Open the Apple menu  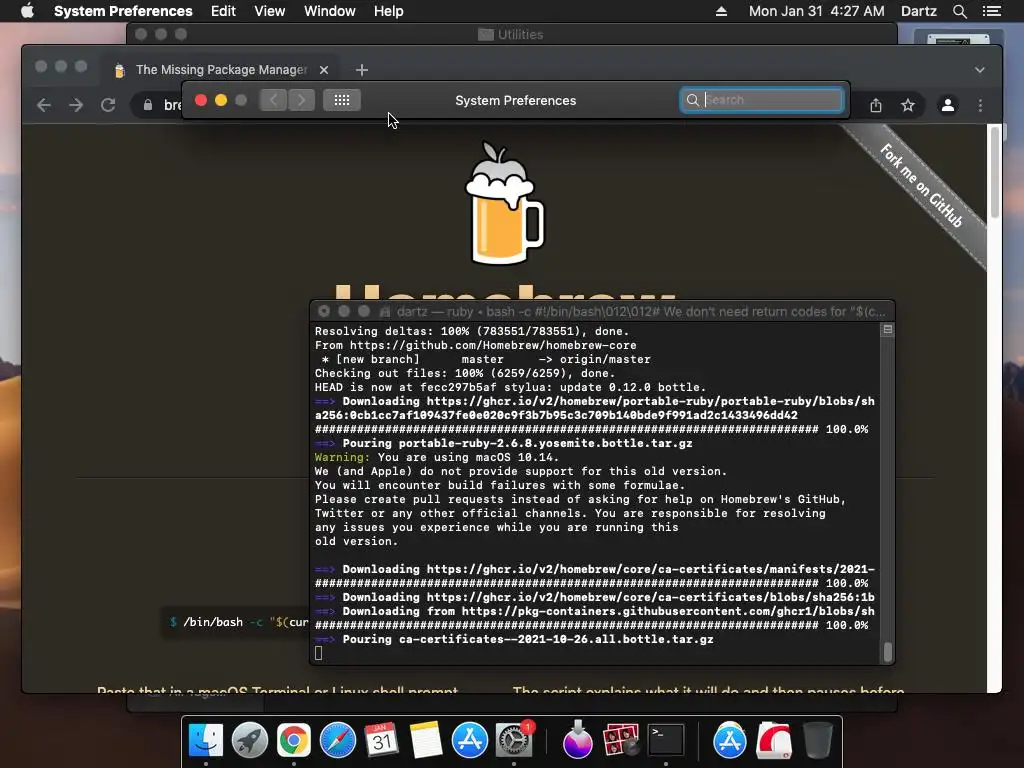[x=27, y=11]
